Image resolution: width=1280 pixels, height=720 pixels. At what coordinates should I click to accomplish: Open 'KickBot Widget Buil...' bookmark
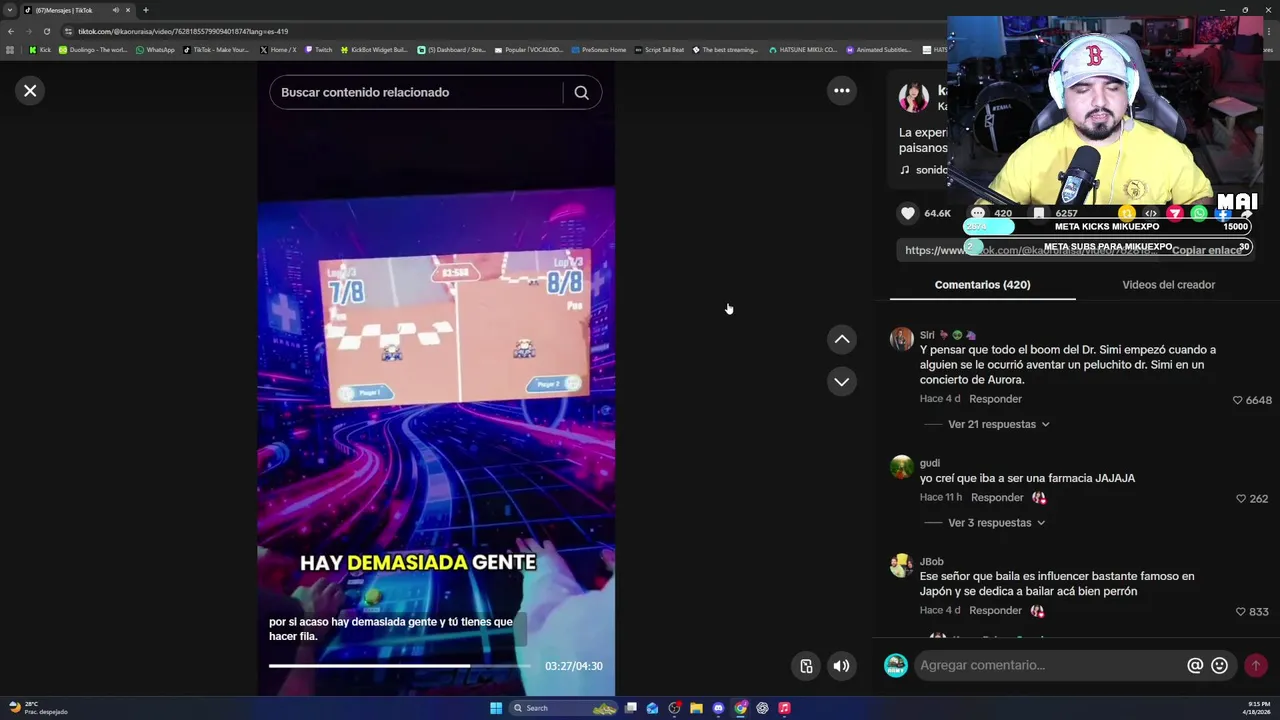374,49
